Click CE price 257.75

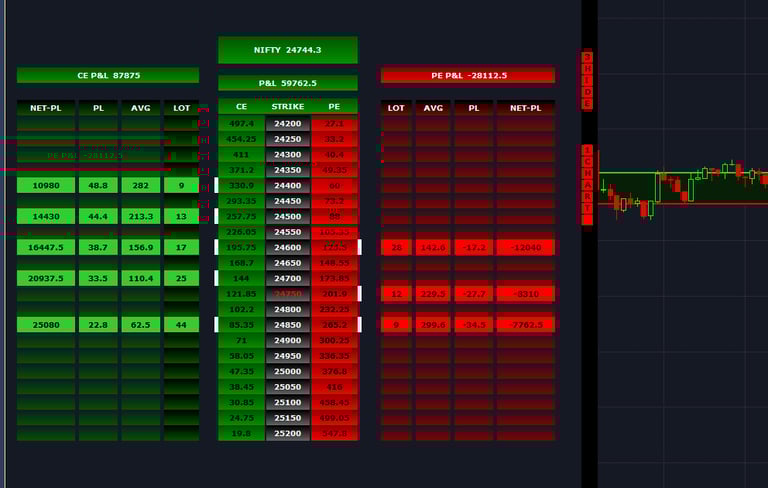(x=241, y=217)
